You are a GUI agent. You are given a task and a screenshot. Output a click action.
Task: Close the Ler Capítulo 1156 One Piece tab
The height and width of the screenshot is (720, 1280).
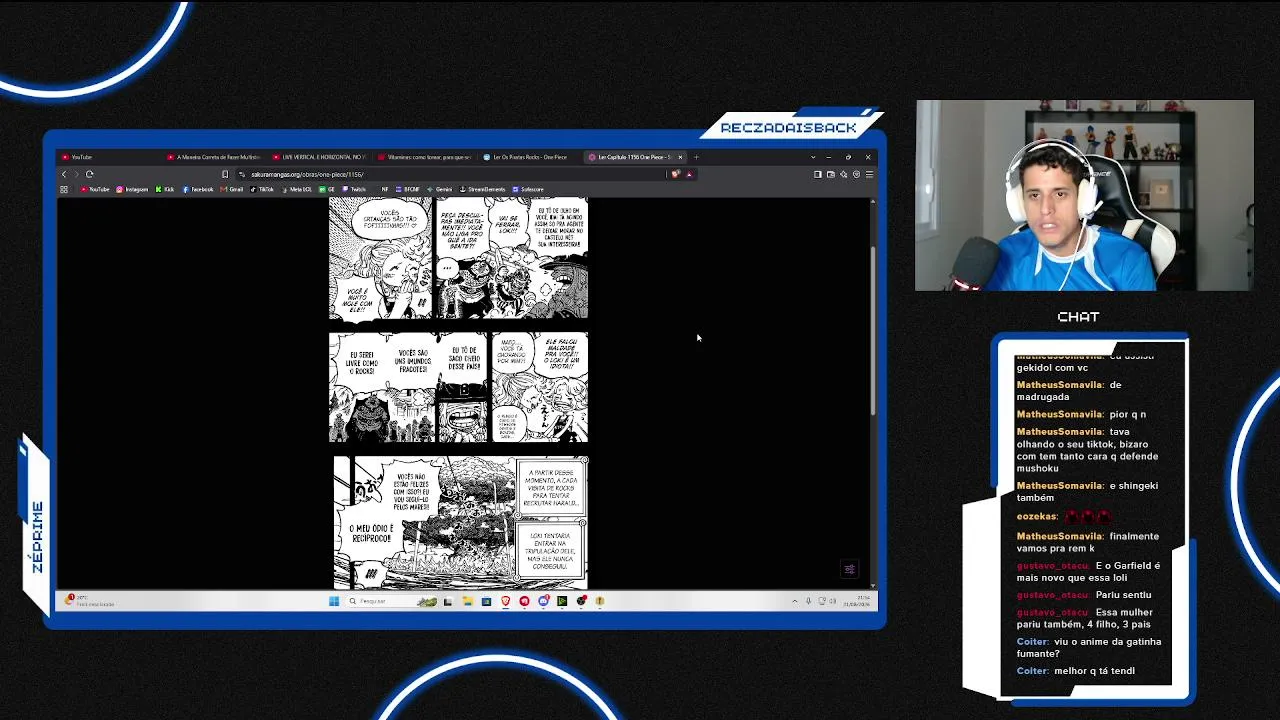(680, 157)
